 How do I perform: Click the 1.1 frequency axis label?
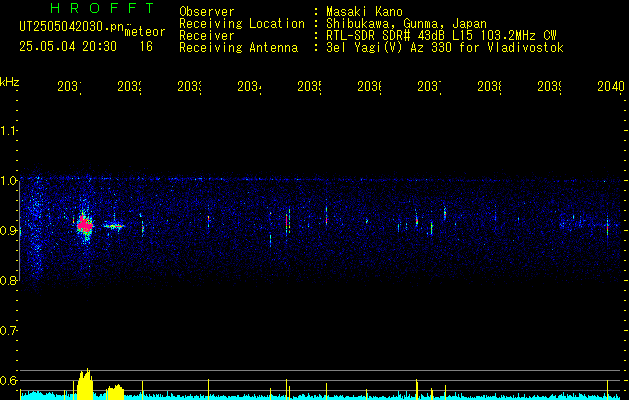(x=8, y=130)
